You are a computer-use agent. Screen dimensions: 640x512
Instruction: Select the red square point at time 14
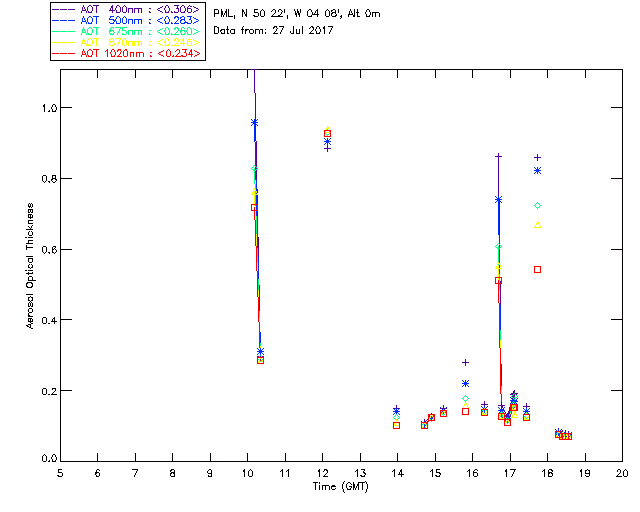[396, 425]
